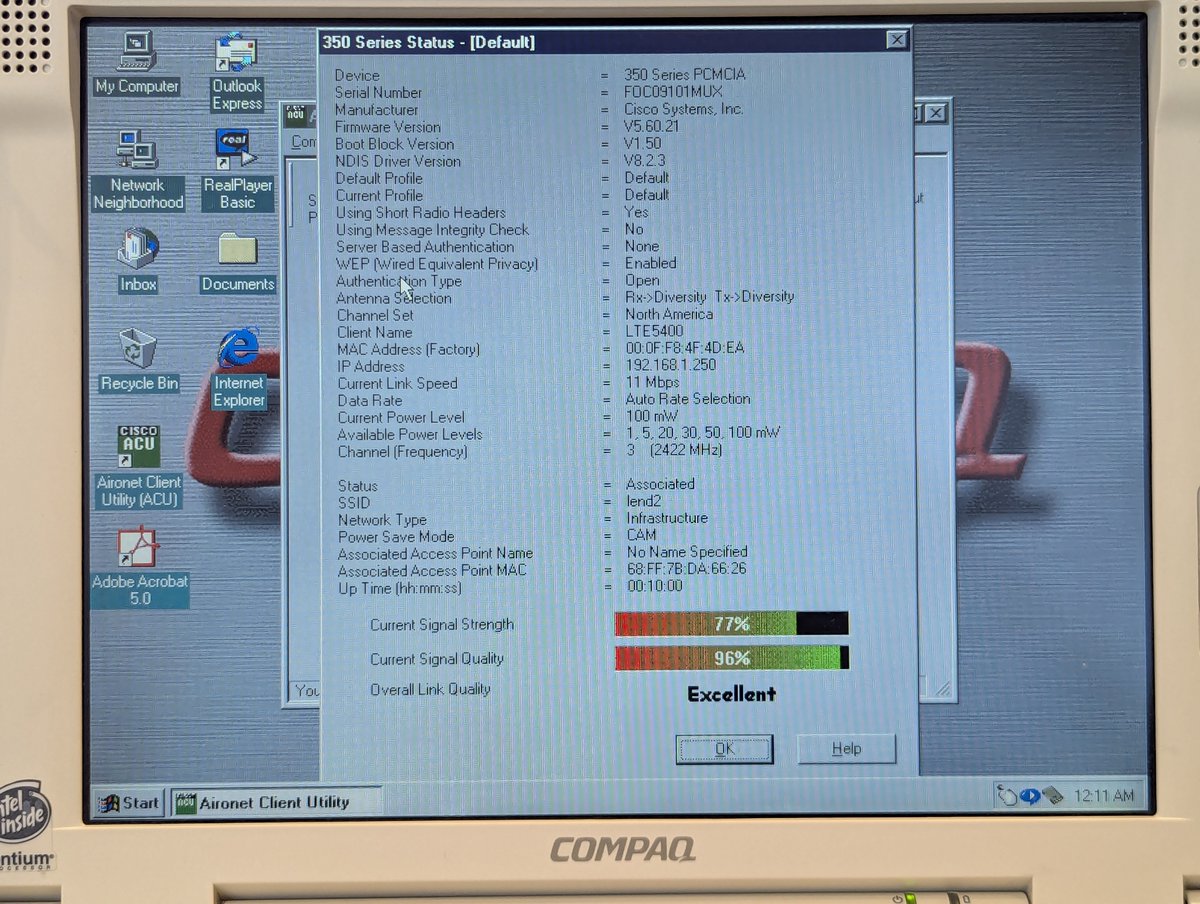Click the channel value 3 (2422 MHz)
Screen dimensions: 1200x904
(674, 450)
